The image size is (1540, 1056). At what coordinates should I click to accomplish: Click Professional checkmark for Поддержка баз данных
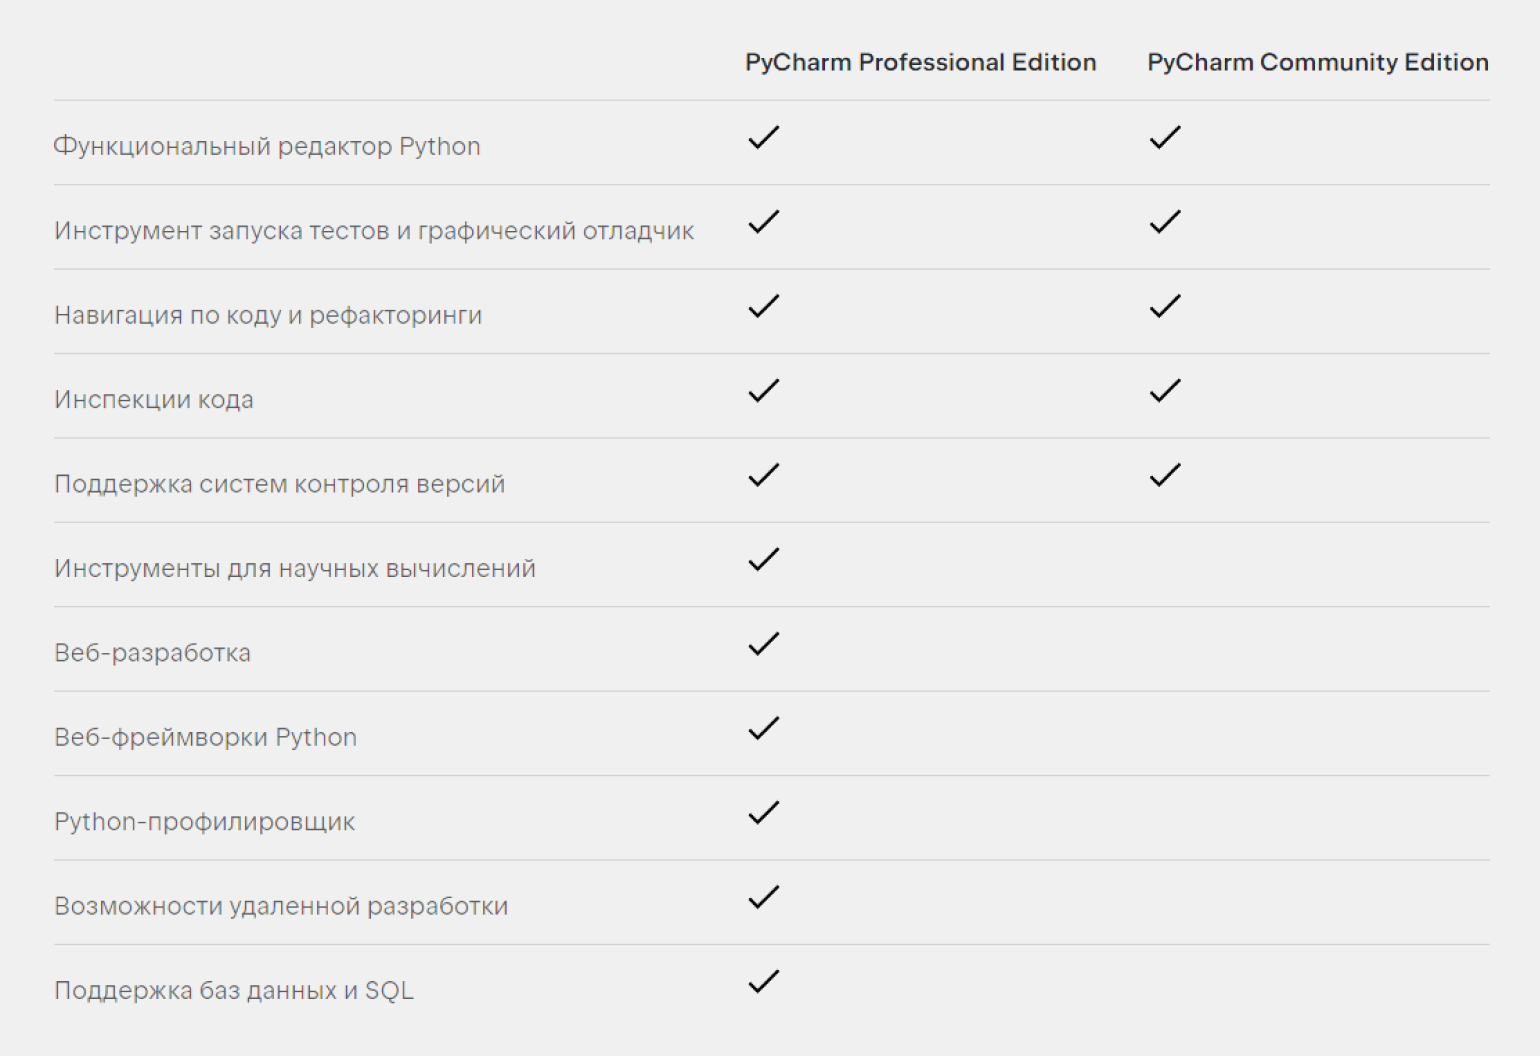coord(763,982)
